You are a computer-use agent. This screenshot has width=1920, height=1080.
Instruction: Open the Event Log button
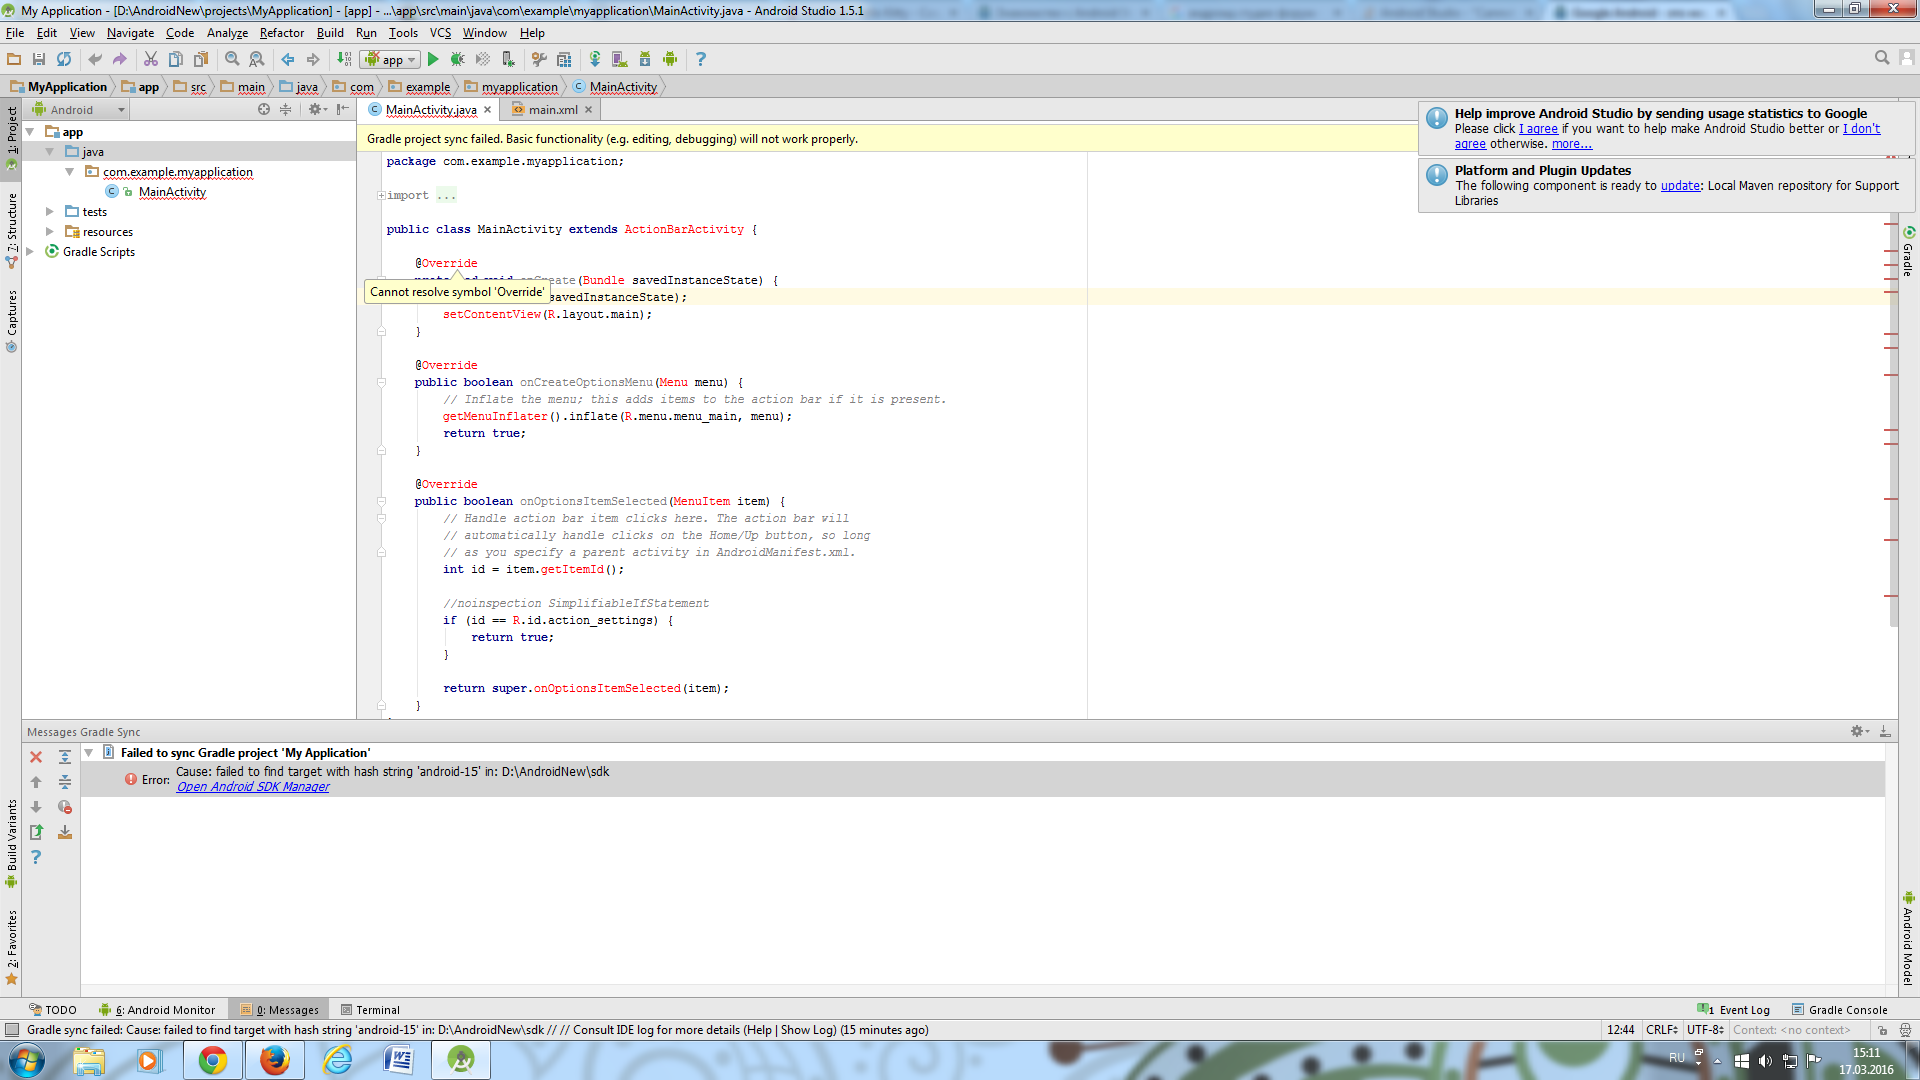pyautogui.click(x=1734, y=1010)
